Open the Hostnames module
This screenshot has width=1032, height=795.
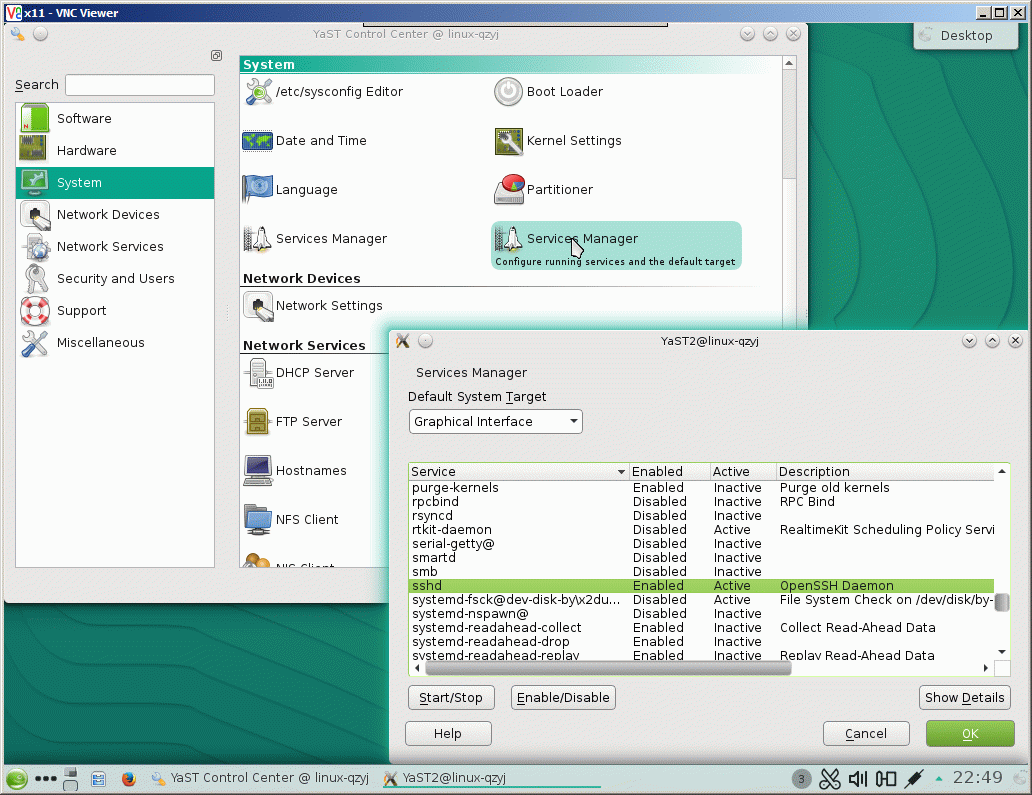pos(296,471)
